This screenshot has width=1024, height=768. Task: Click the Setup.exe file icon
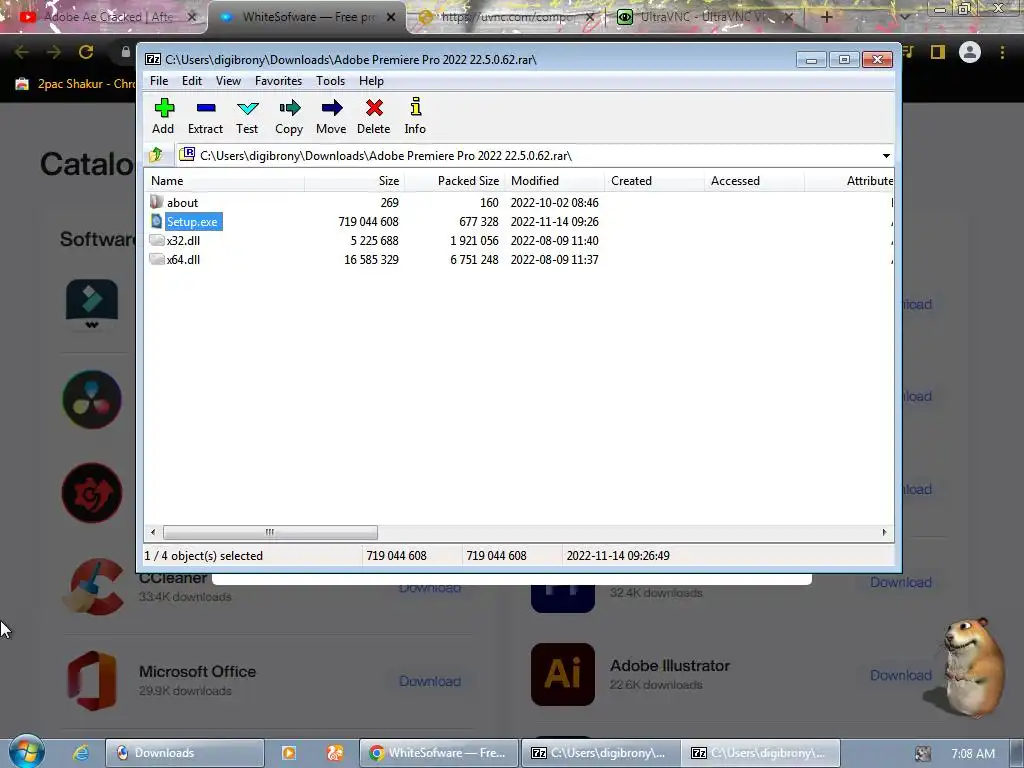[x=156, y=221]
